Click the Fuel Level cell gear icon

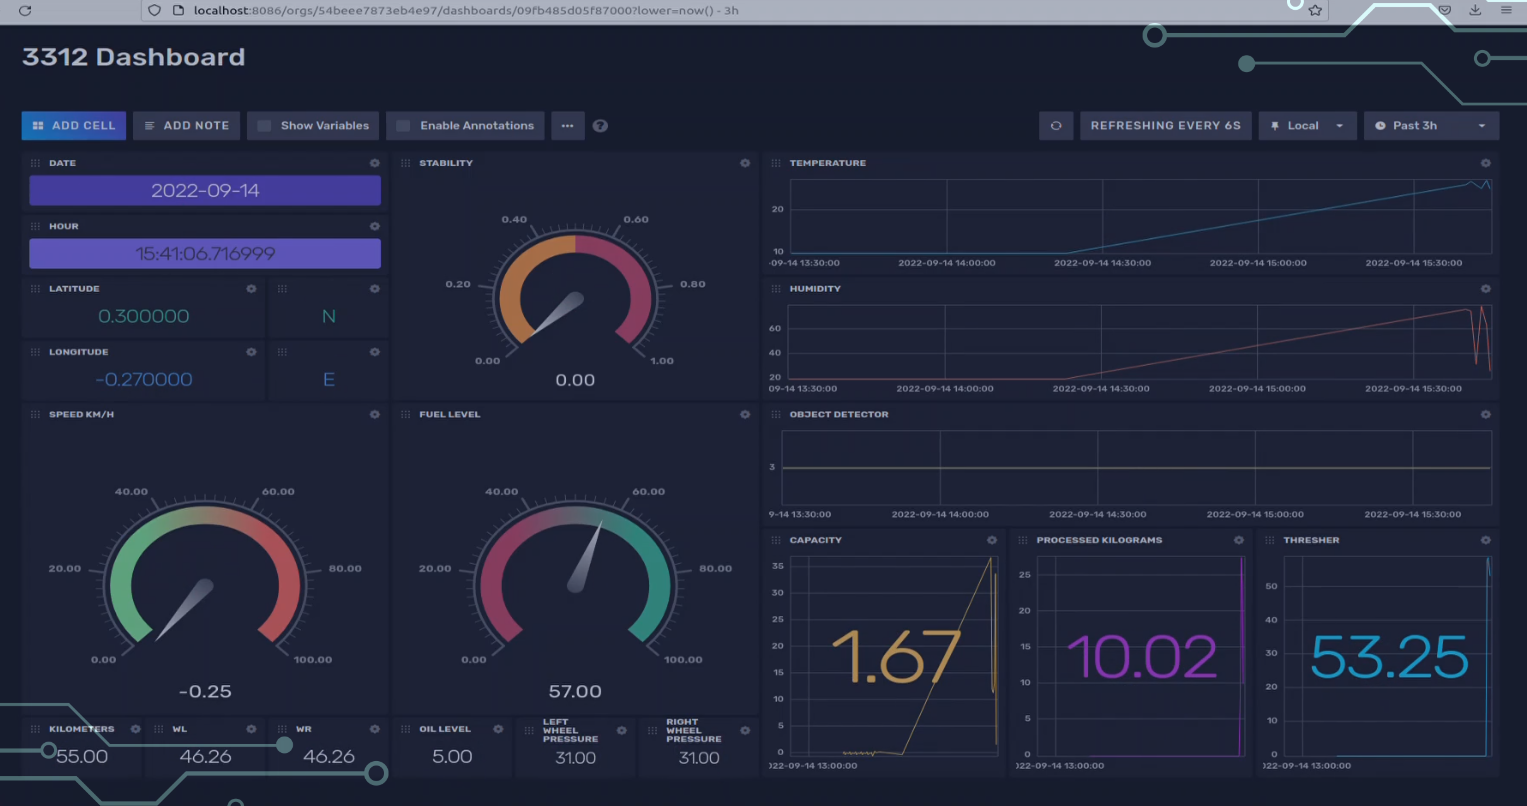pyautogui.click(x=744, y=414)
